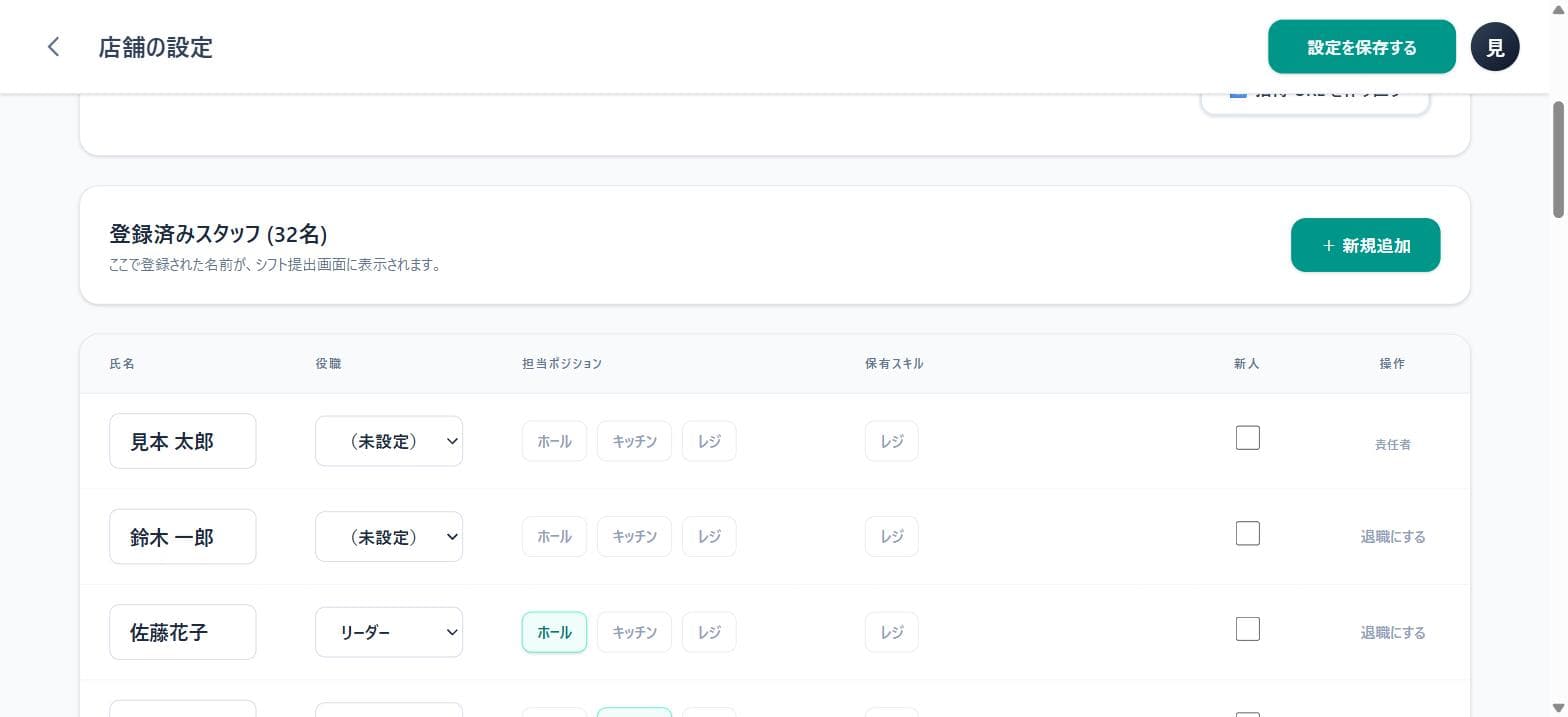
Task: Click 退職にする for 鈴木 一郎
Action: pos(1392,537)
